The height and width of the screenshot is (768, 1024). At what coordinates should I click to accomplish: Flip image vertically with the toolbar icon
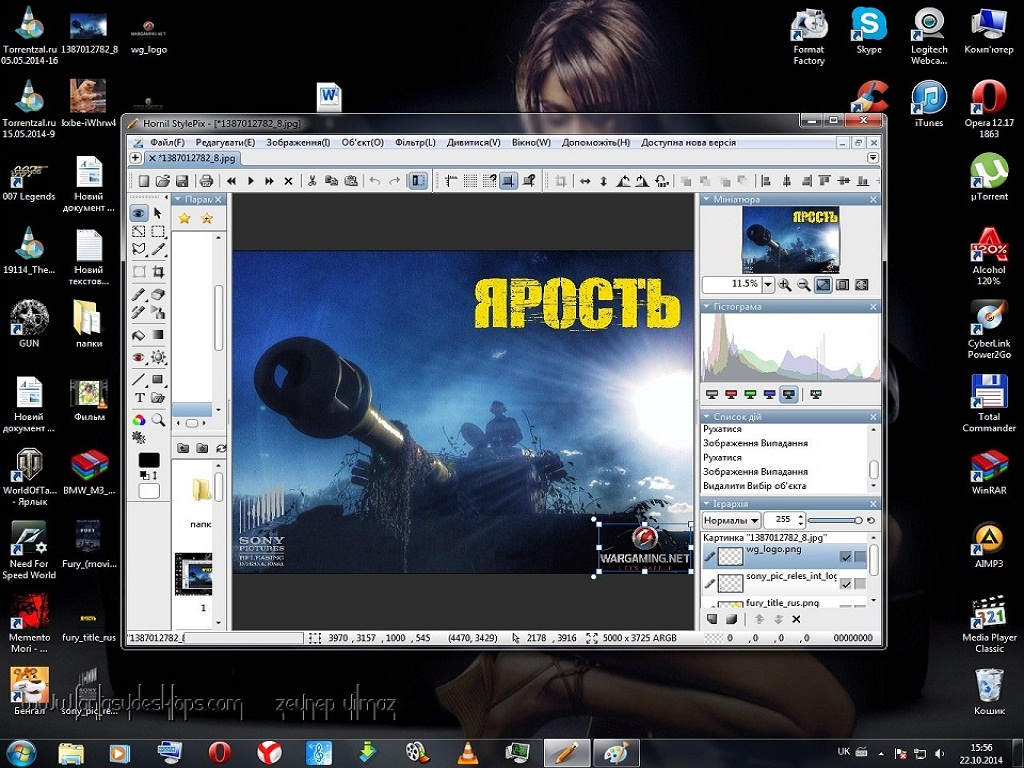(x=603, y=181)
